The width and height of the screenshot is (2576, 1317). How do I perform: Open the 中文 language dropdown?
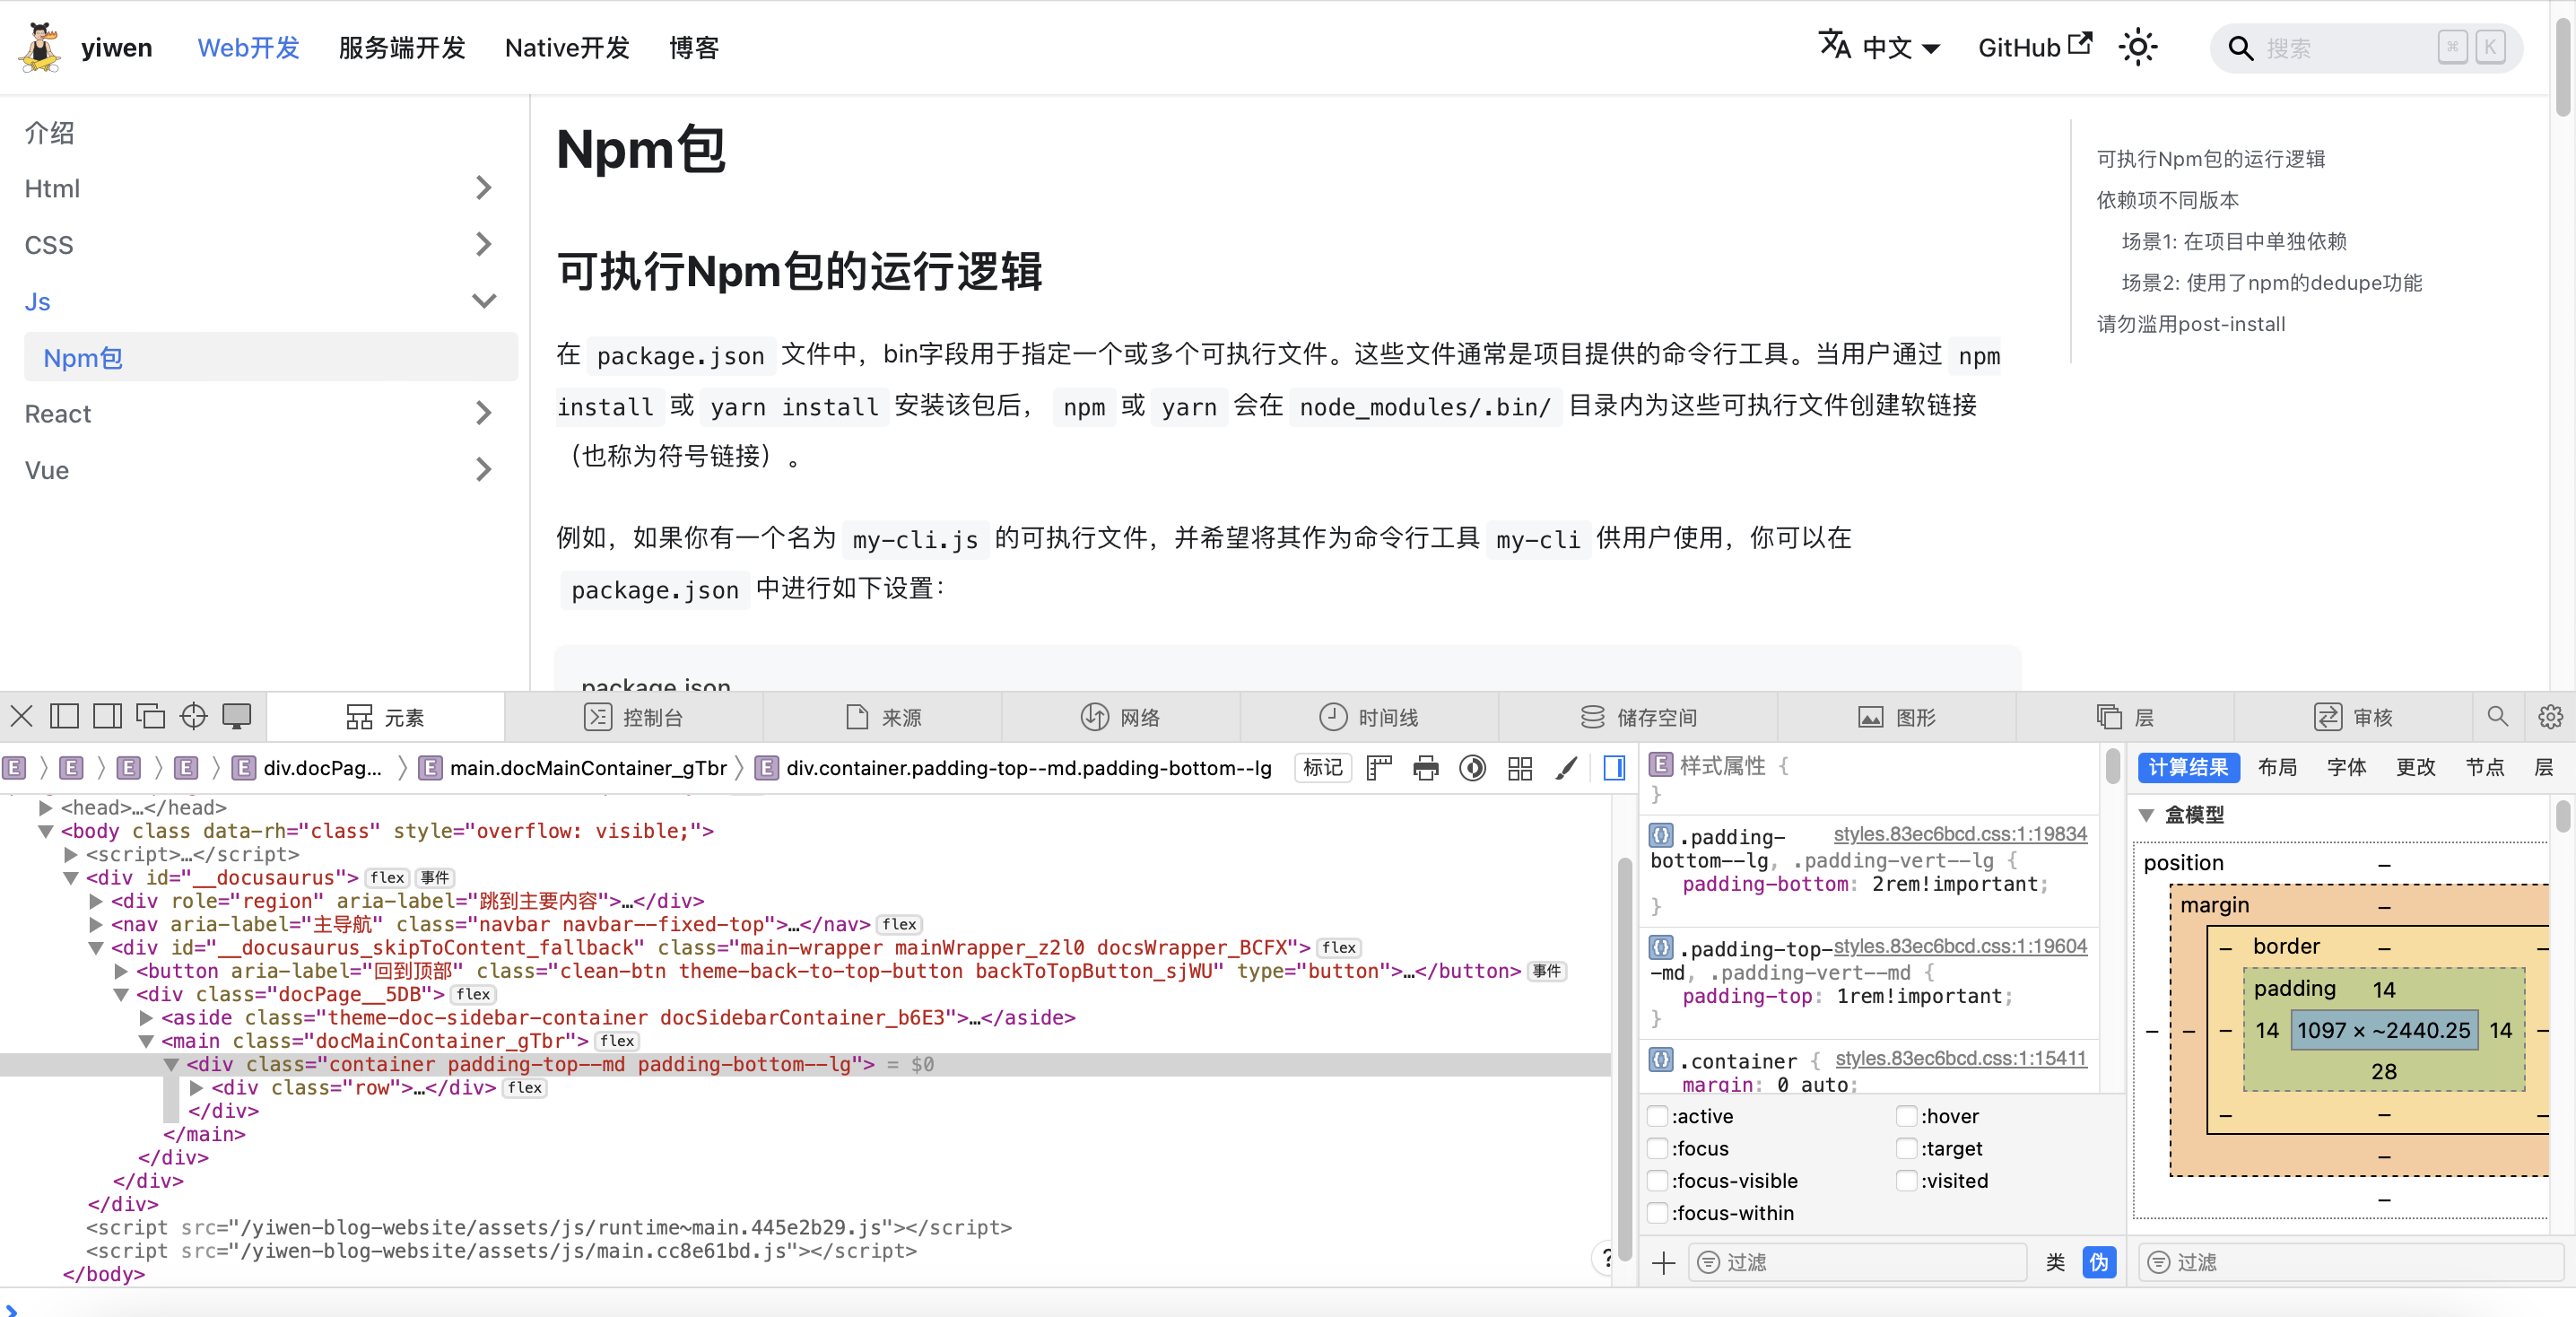[1879, 47]
